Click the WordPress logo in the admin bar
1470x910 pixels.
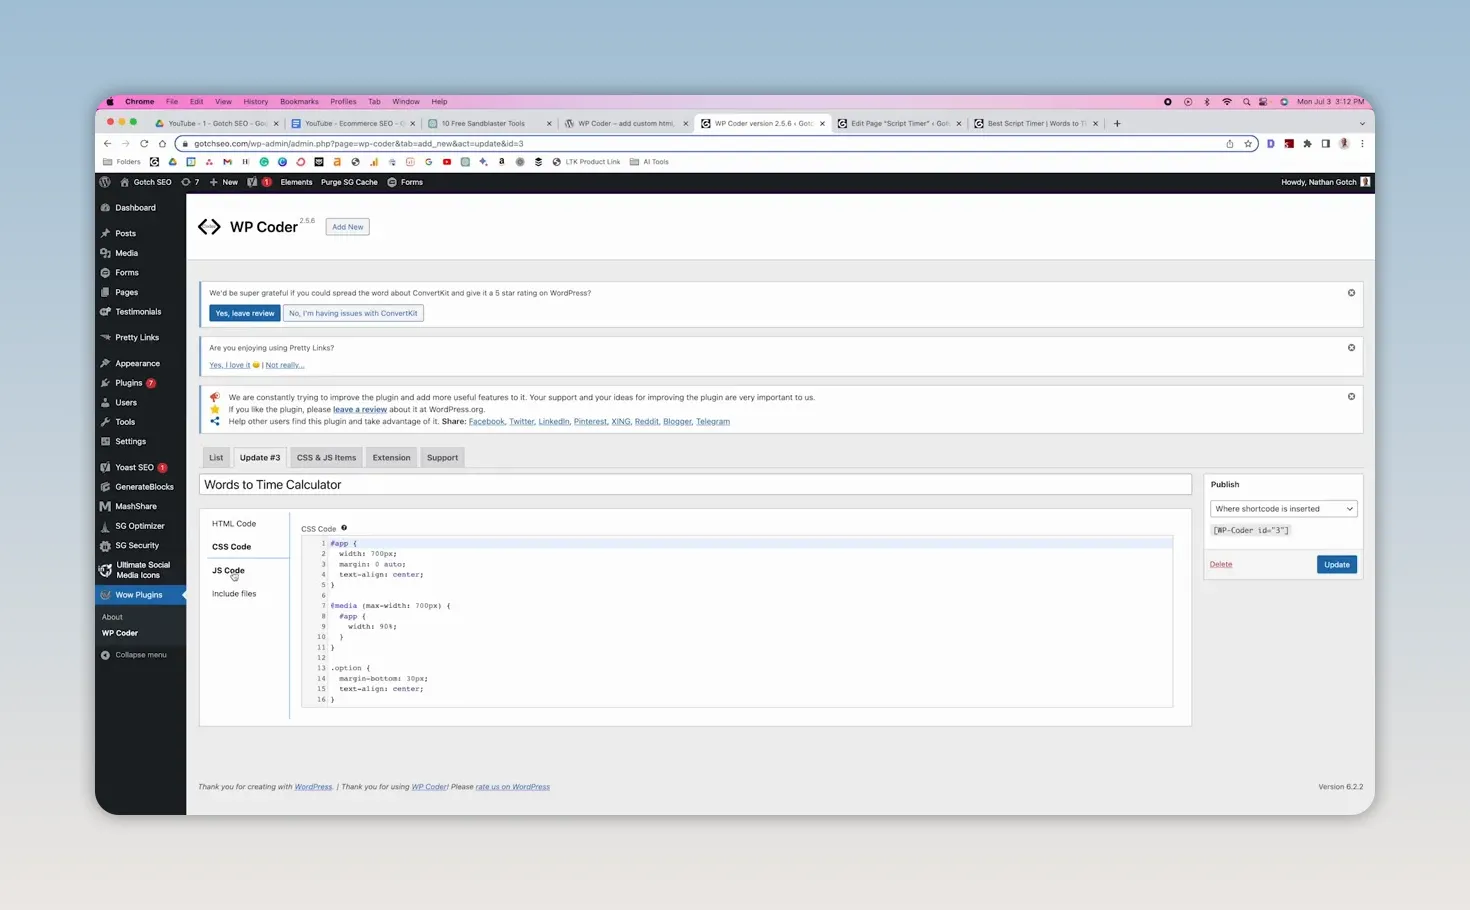click(x=105, y=182)
